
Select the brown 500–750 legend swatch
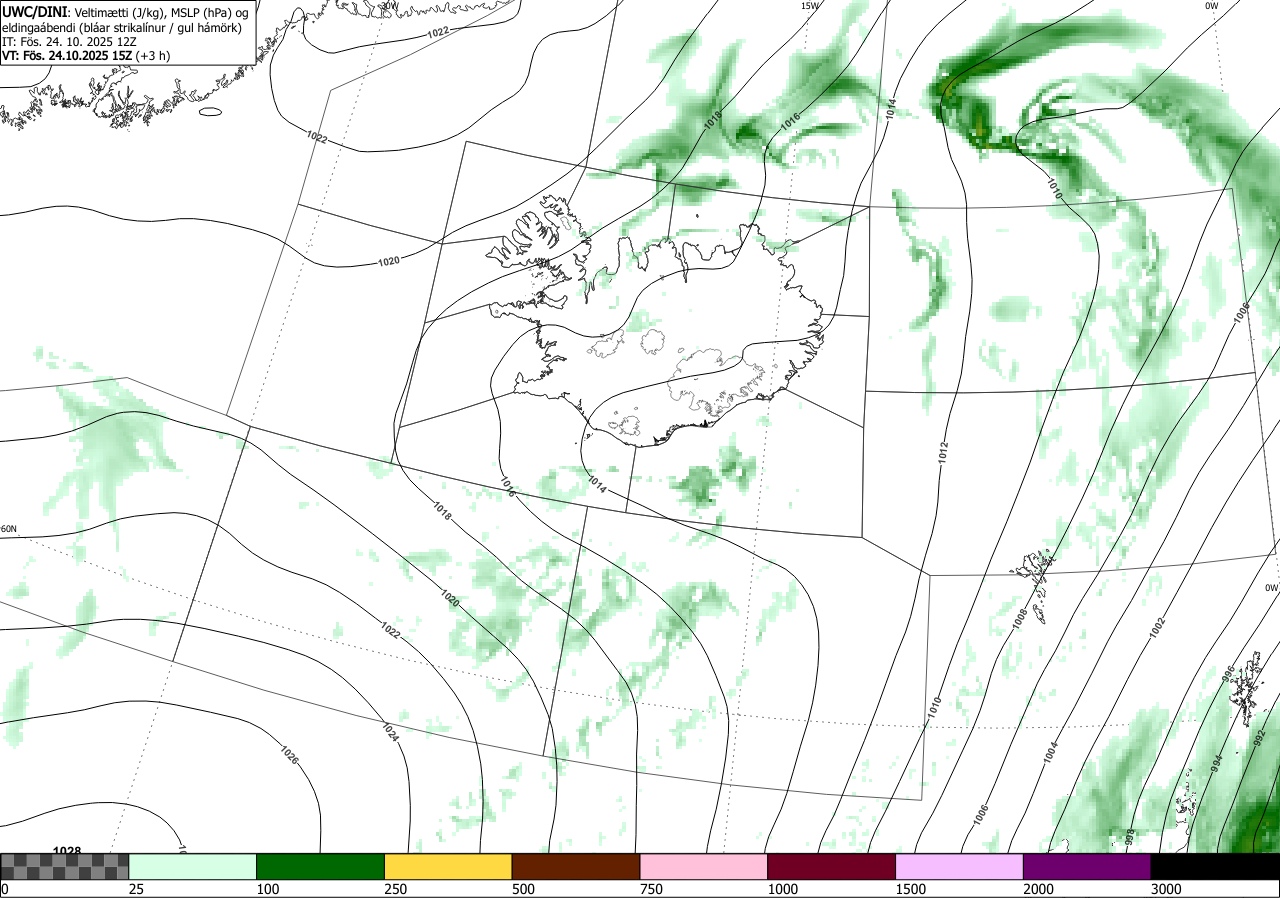point(575,867)
